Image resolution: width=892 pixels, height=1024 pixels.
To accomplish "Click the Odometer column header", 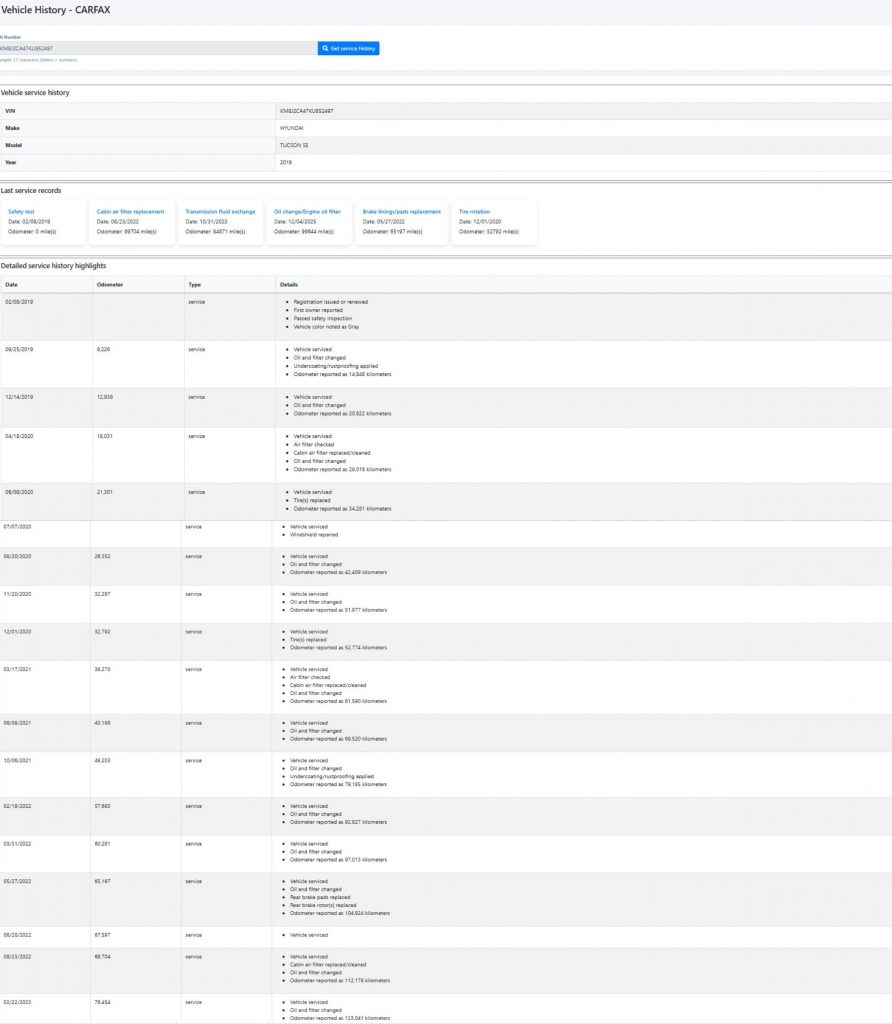I will tap(110, 284).
